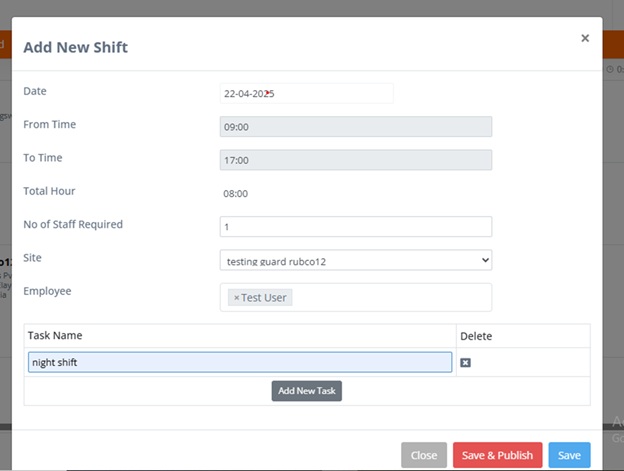Click the Total Hour label
624x471 pixels.
click(49, 191)
